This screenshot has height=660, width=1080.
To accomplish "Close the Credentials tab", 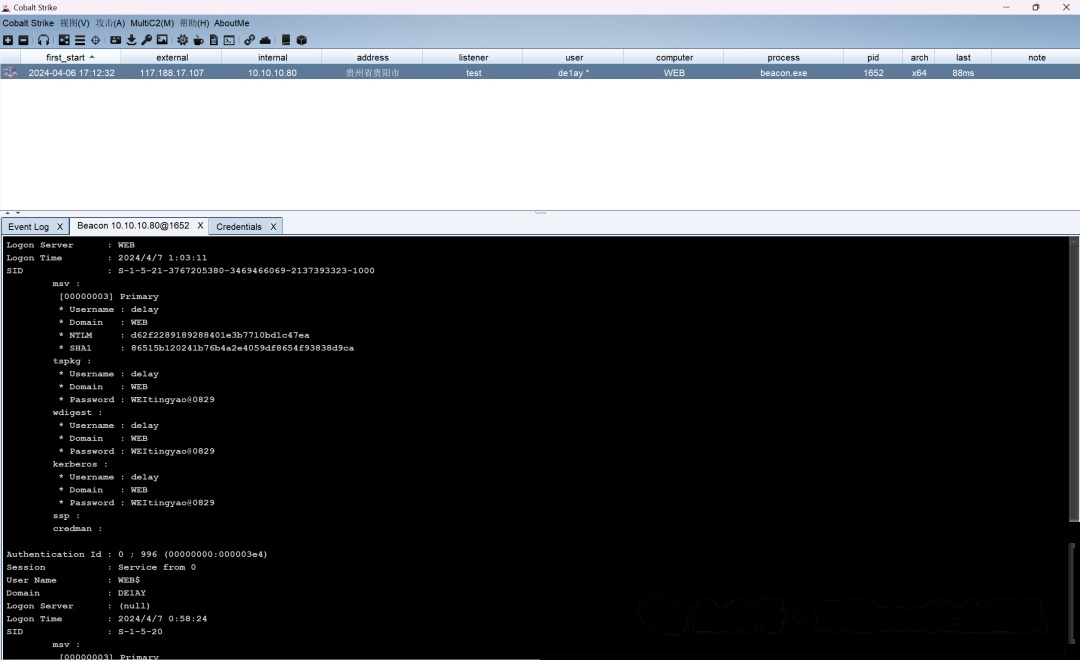I will pyautogui.click(x=273, y=227).
